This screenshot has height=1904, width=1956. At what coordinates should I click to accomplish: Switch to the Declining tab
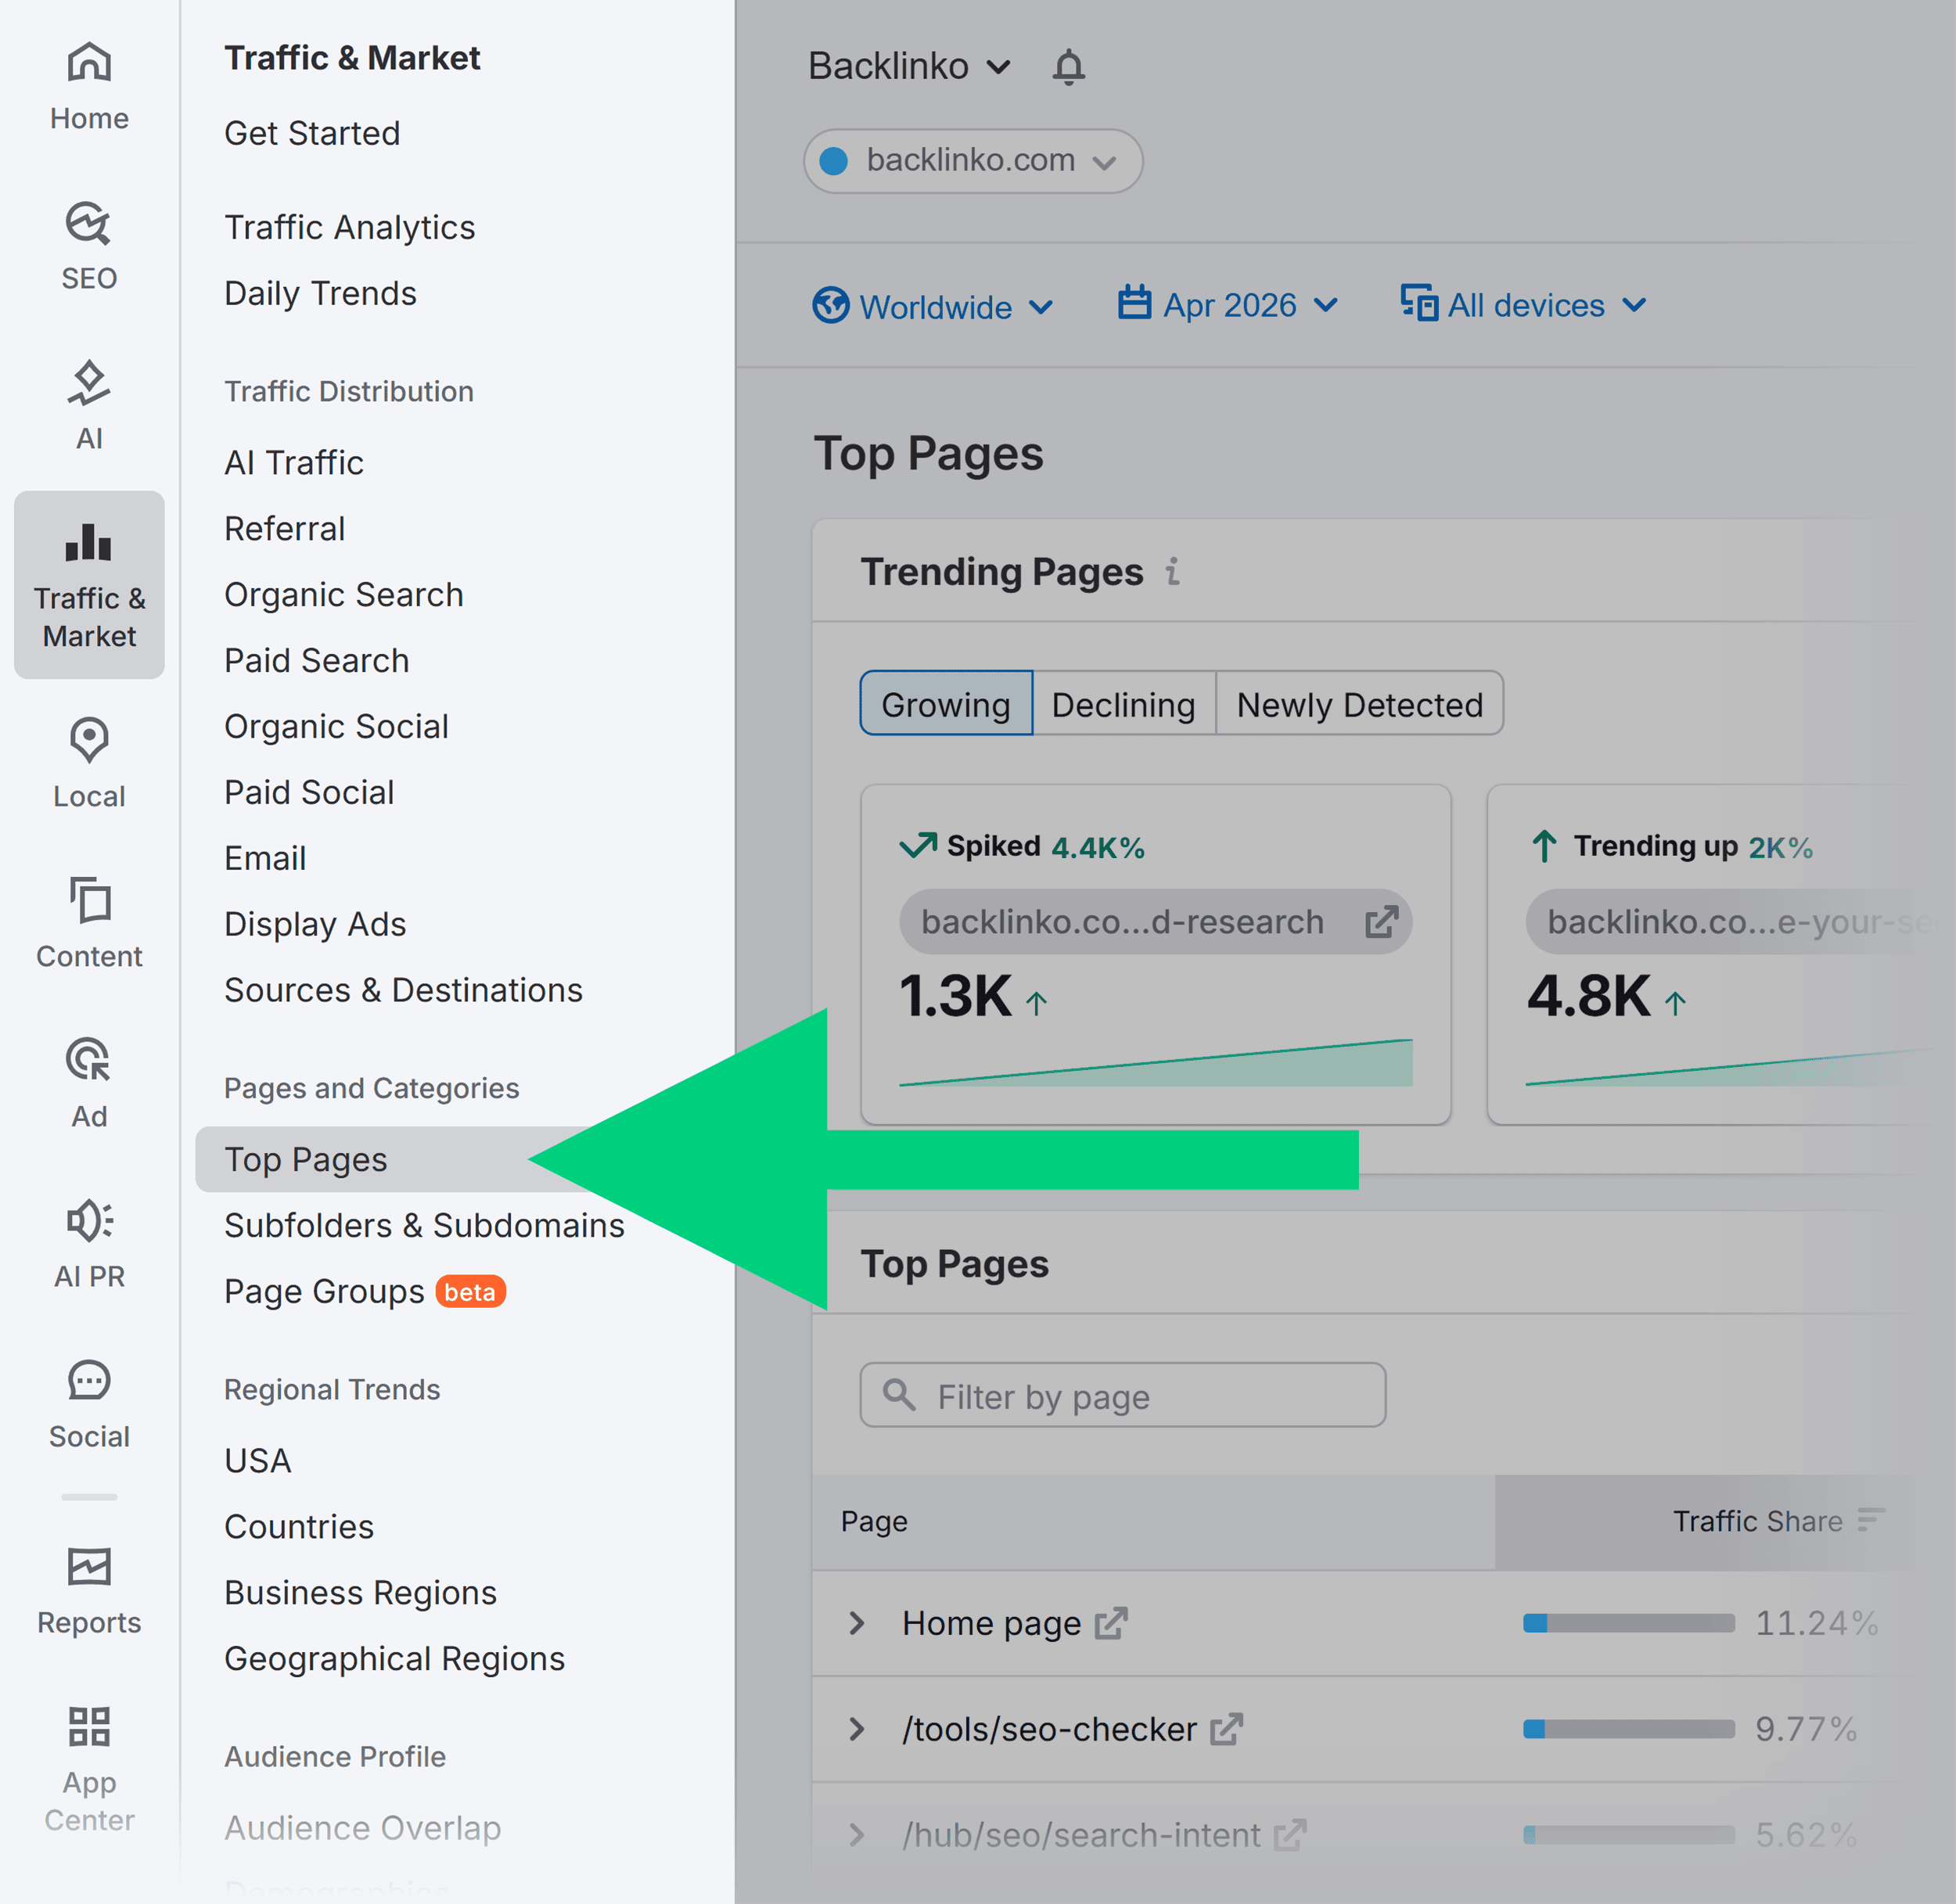(1124, 703)
